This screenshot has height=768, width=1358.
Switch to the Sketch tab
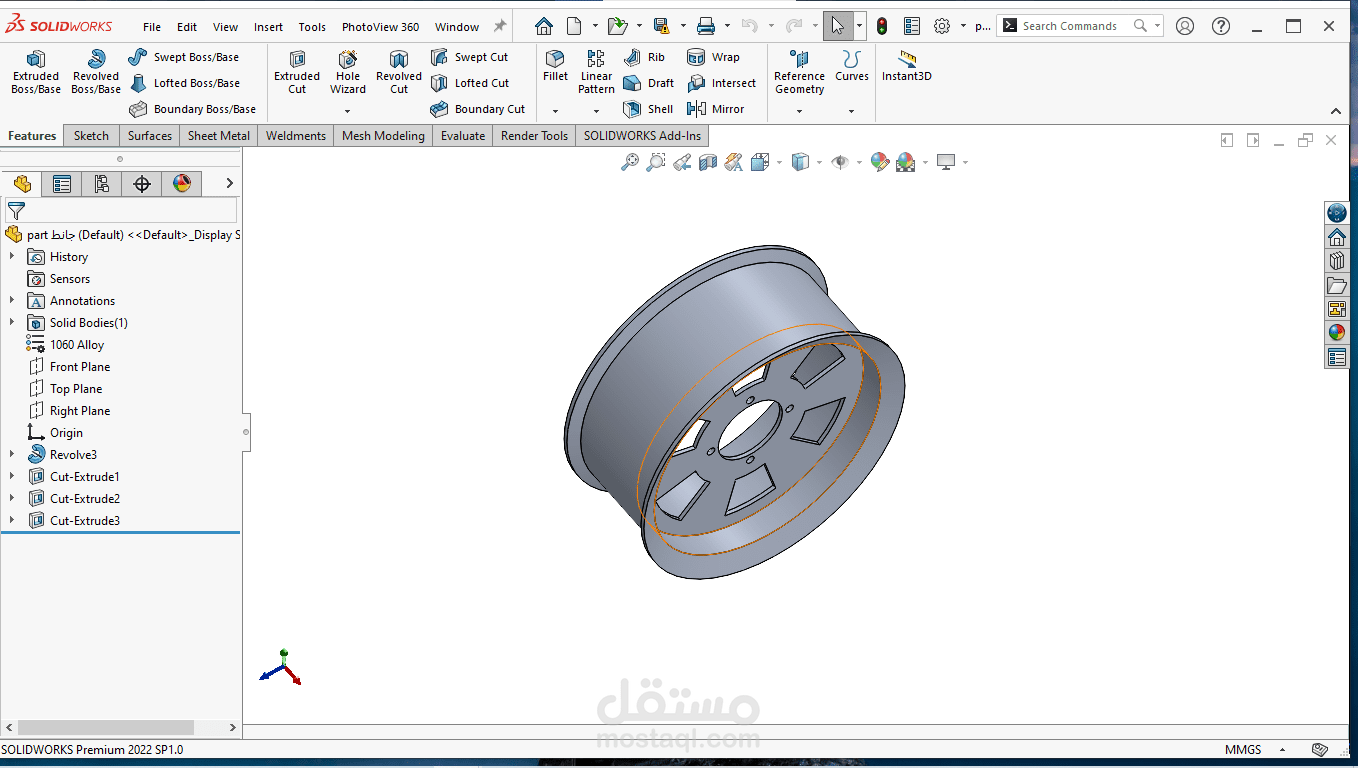point(91,136)
